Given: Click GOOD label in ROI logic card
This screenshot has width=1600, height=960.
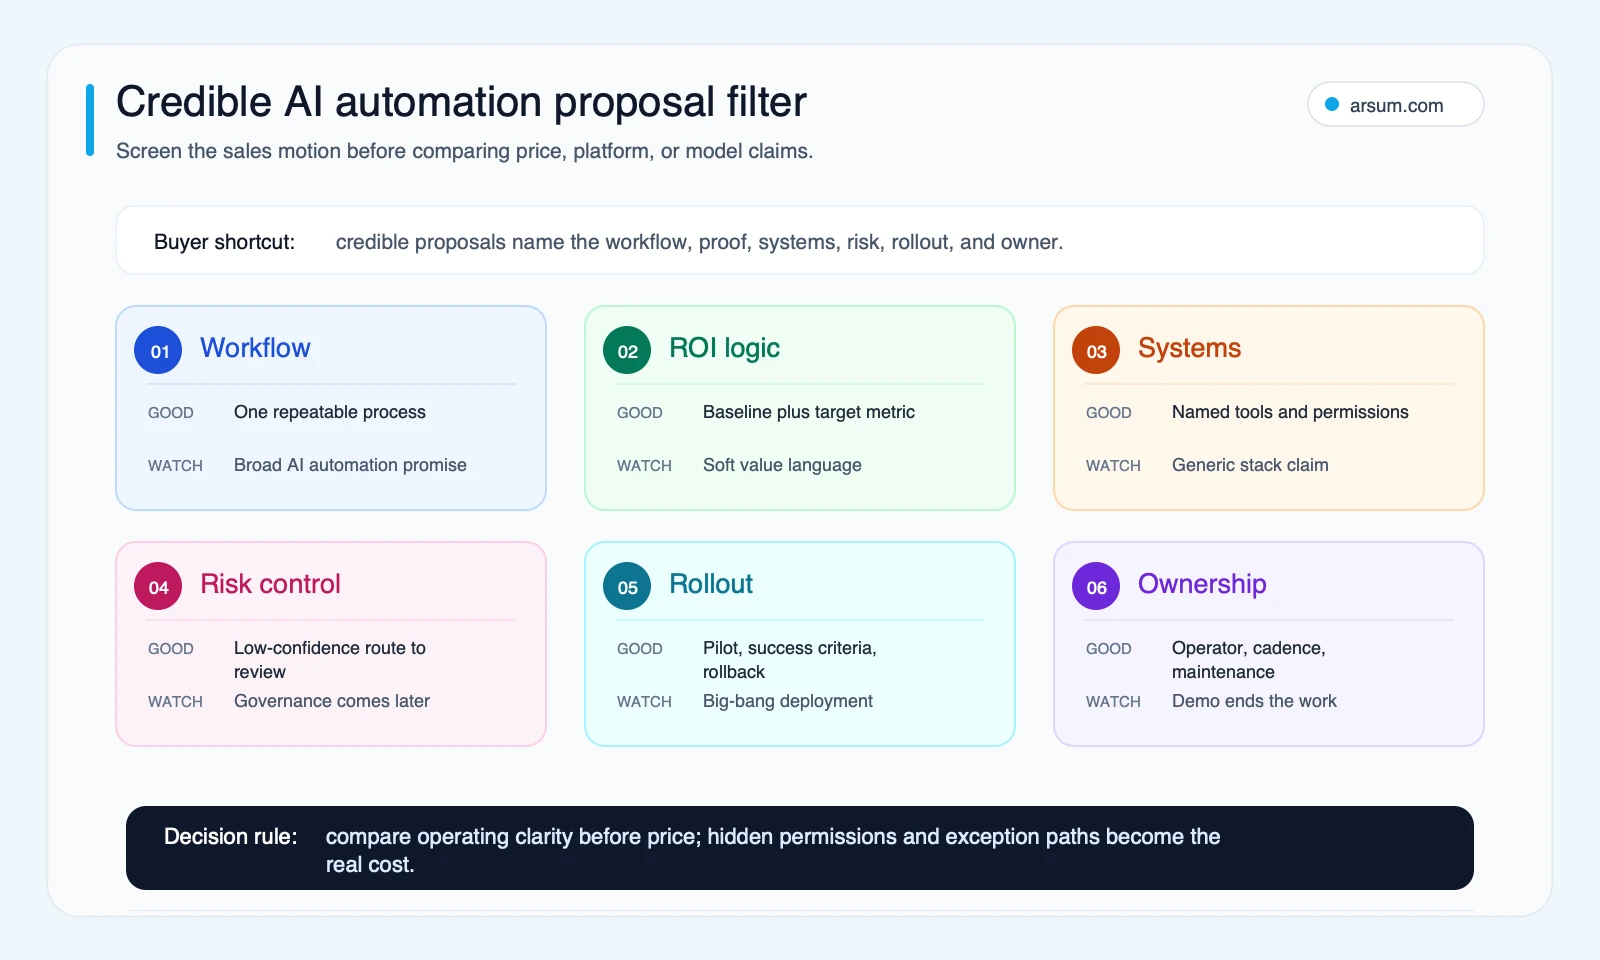Looking at the screenshot, I should [640, 413].
